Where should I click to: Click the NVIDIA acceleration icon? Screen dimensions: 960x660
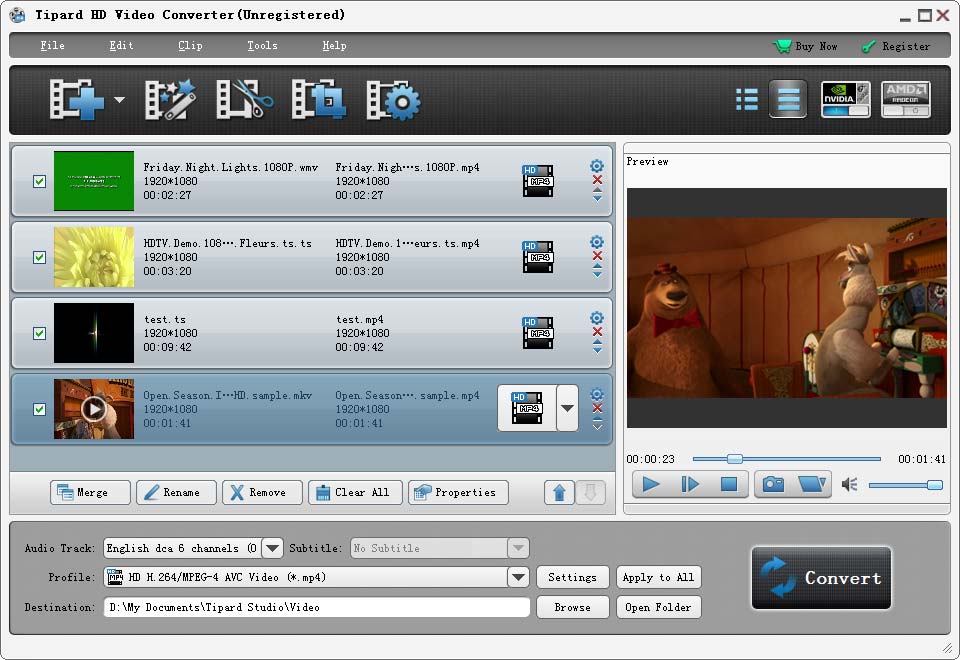click(845, 99)
